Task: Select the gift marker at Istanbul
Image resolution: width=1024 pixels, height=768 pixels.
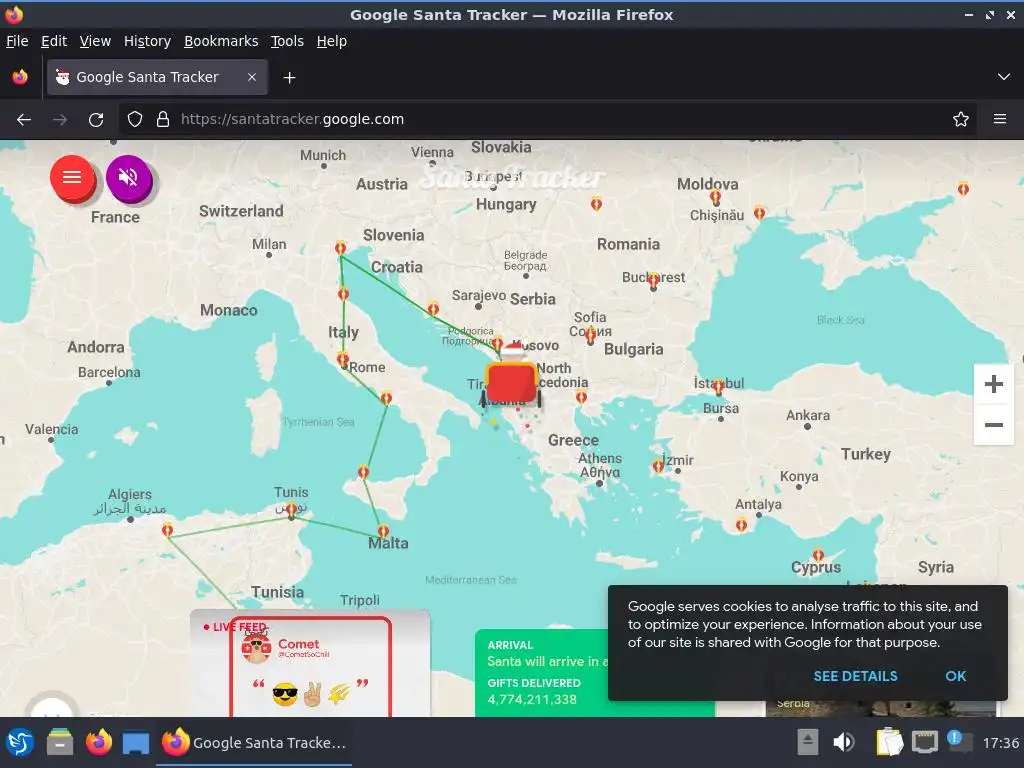Action: click(719, 387)
